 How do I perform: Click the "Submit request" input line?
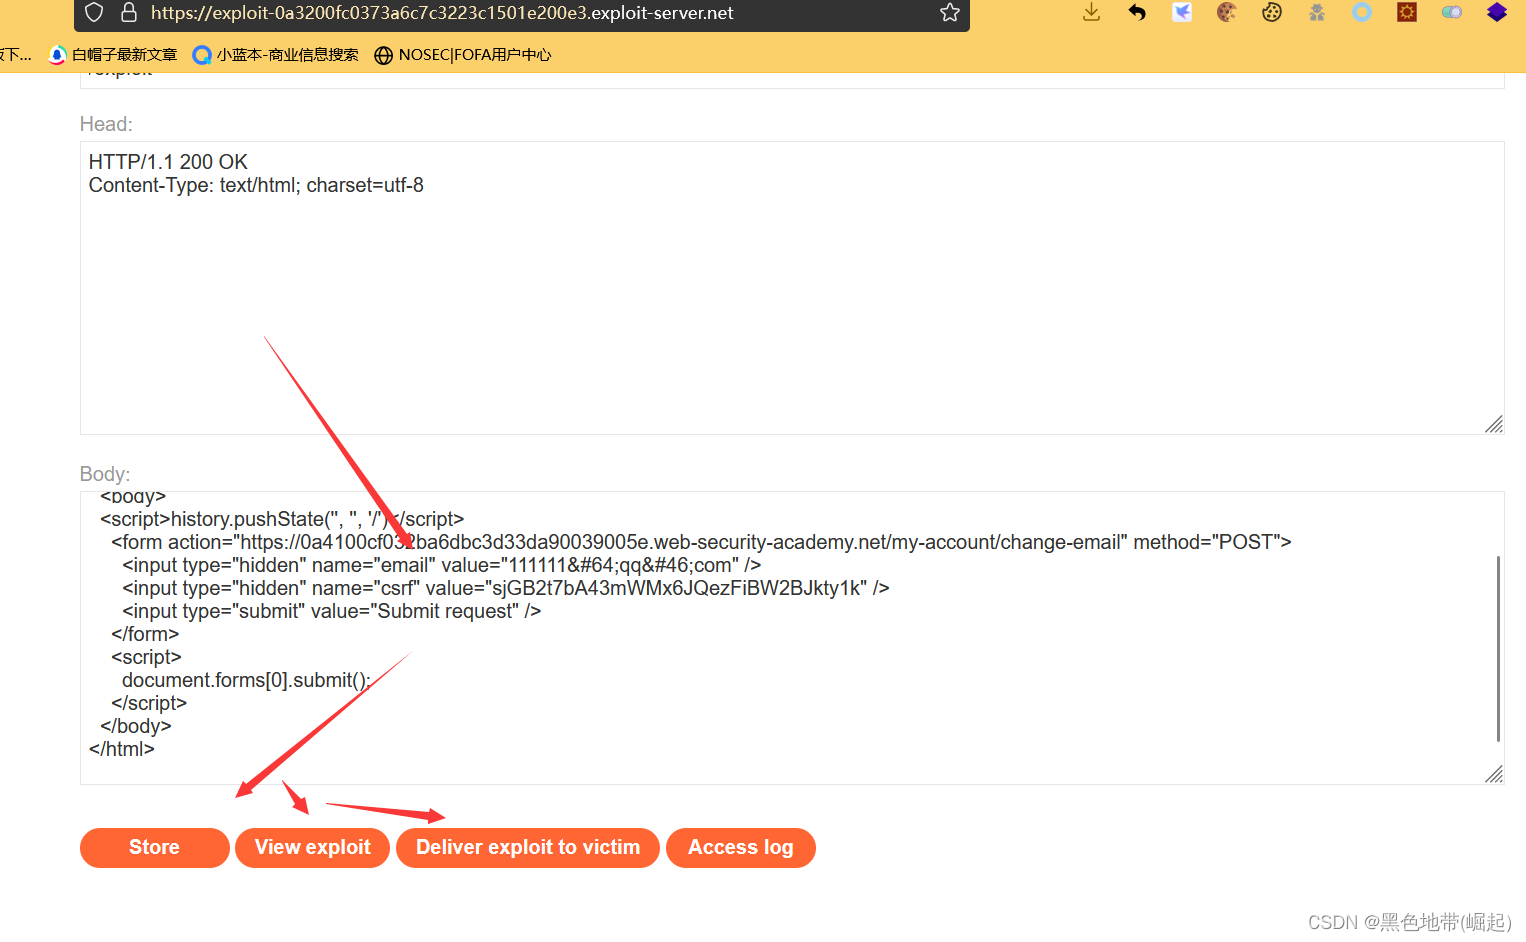coord(332,611)
